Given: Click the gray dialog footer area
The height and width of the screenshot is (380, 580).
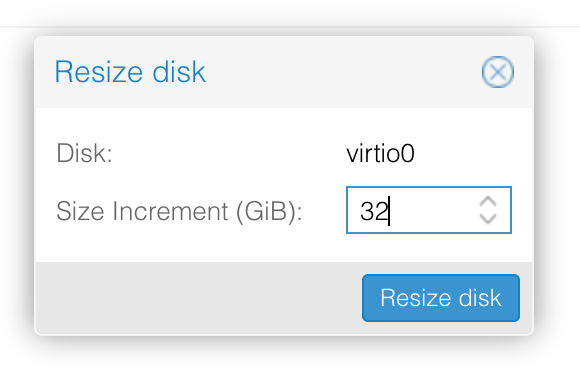Looking at the screenshot, I should [x=284, y=298].
